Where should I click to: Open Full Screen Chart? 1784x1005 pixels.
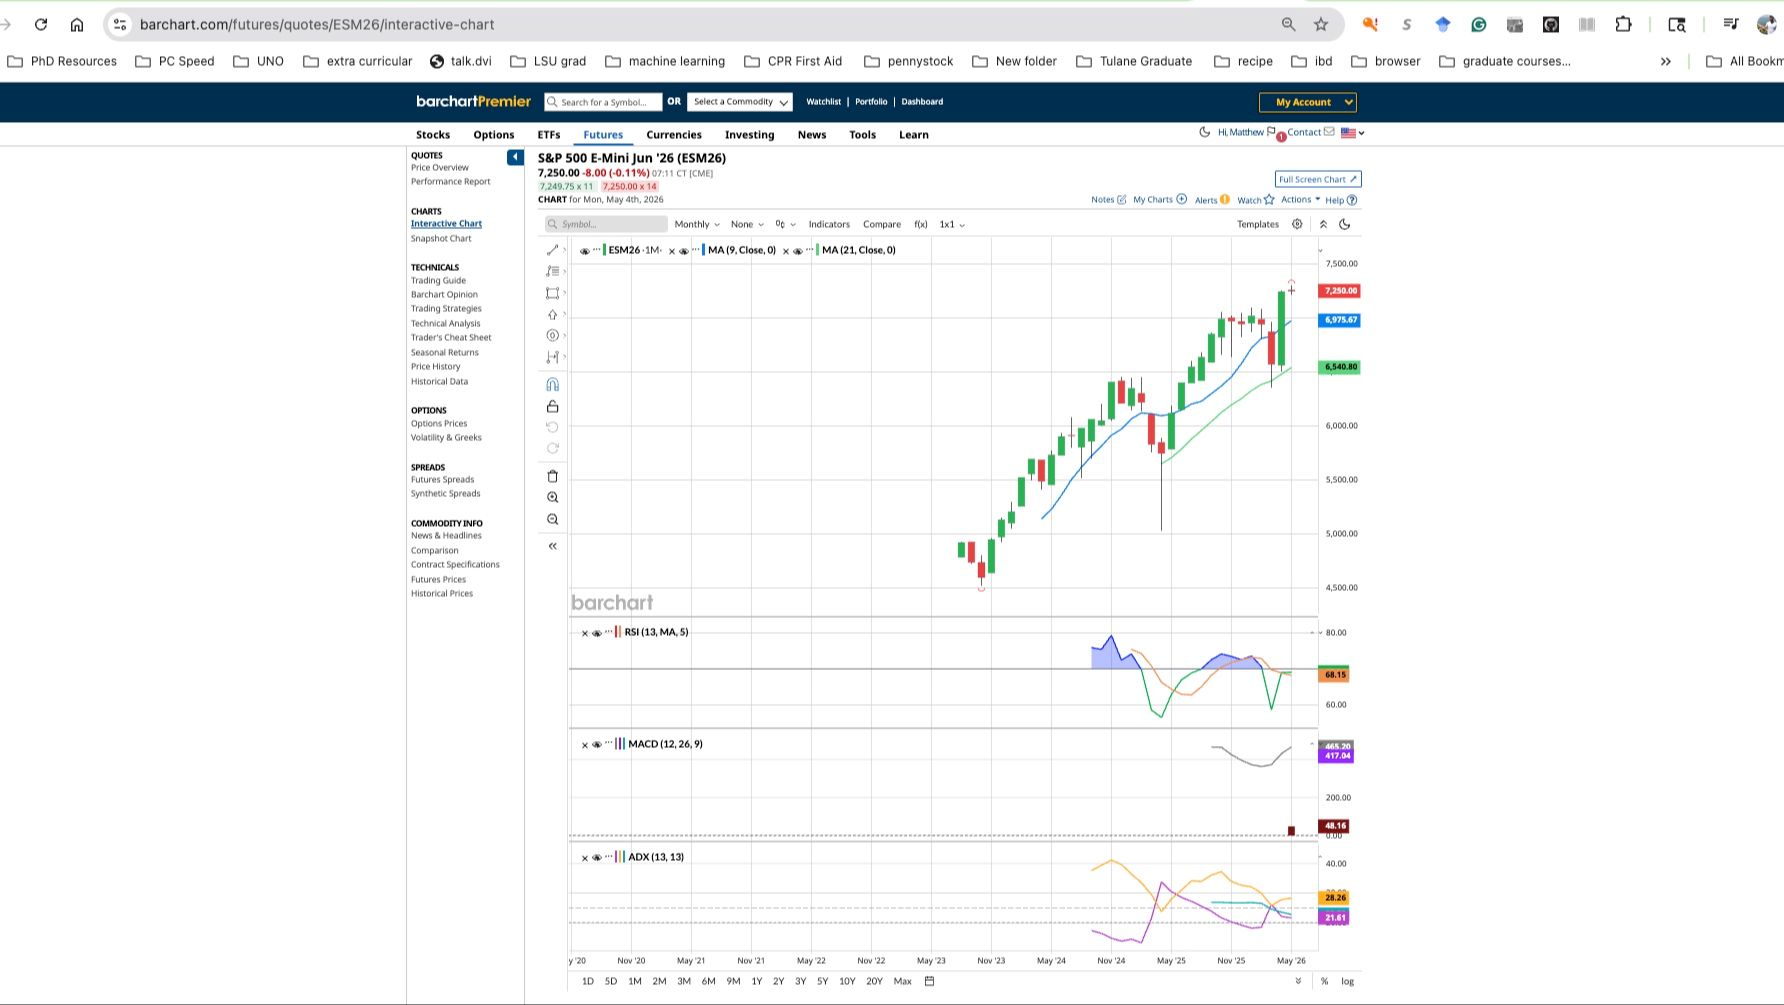(1318, 179)
